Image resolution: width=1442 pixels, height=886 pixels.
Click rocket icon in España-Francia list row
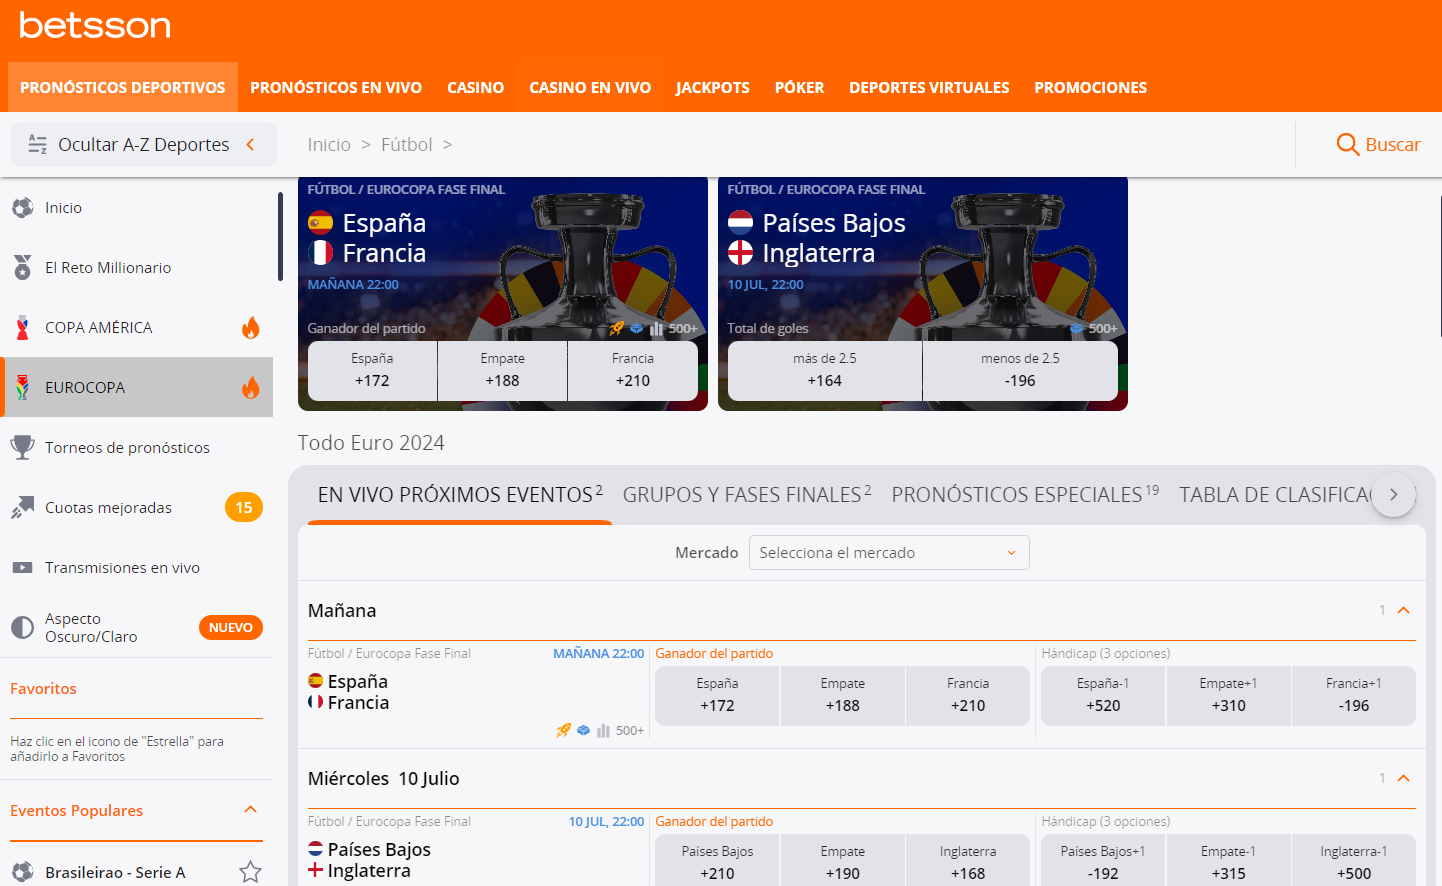coord(564,731)
